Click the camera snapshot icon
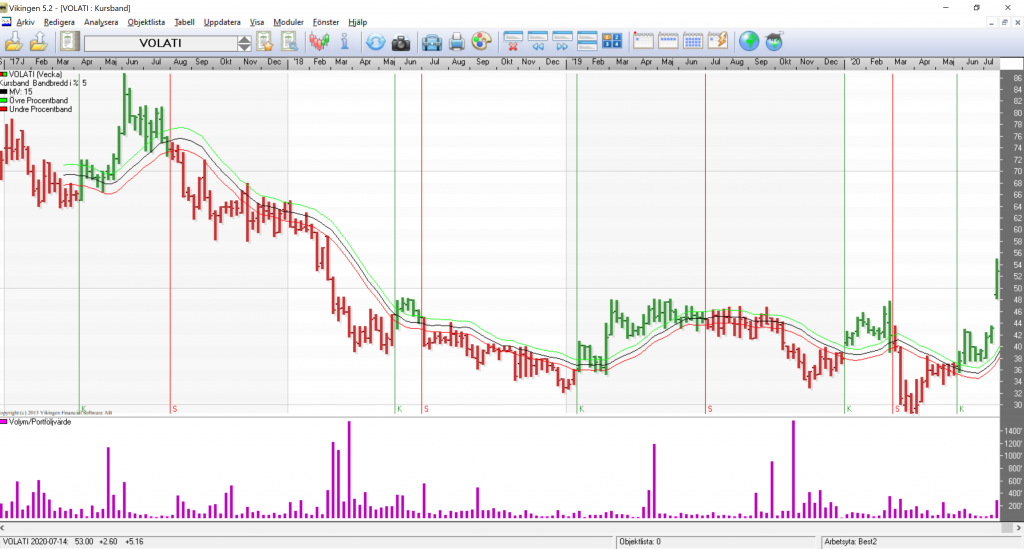The image size is (1024, 549). 400,42
